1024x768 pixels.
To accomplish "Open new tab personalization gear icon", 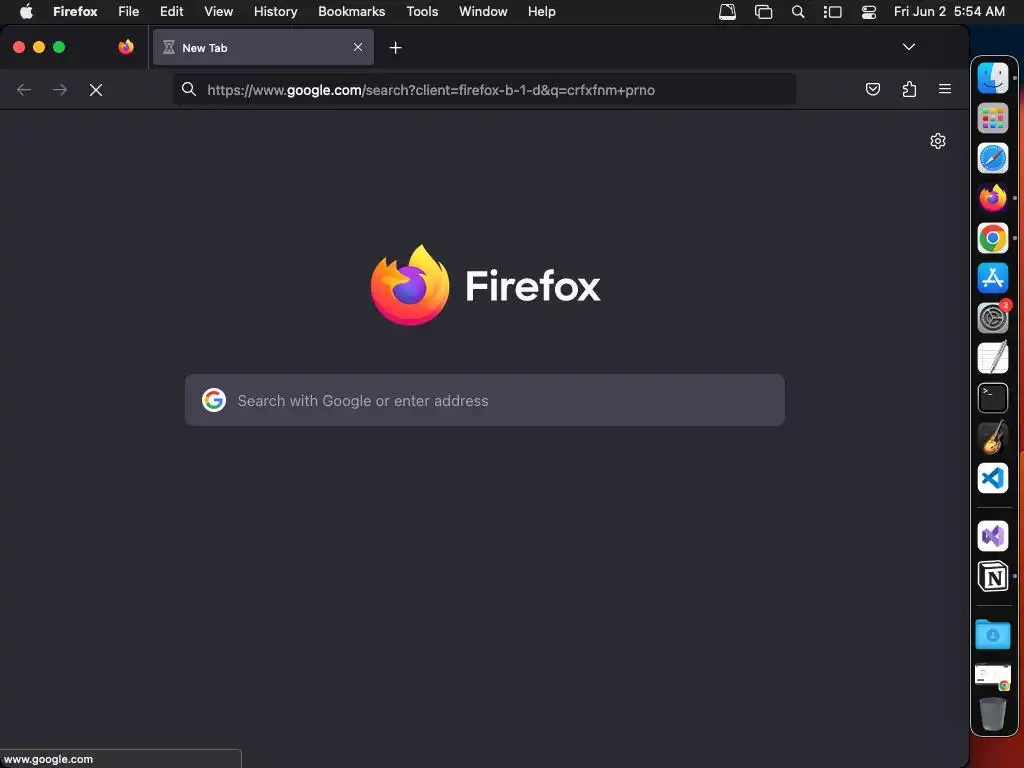I will coord(938,141).
